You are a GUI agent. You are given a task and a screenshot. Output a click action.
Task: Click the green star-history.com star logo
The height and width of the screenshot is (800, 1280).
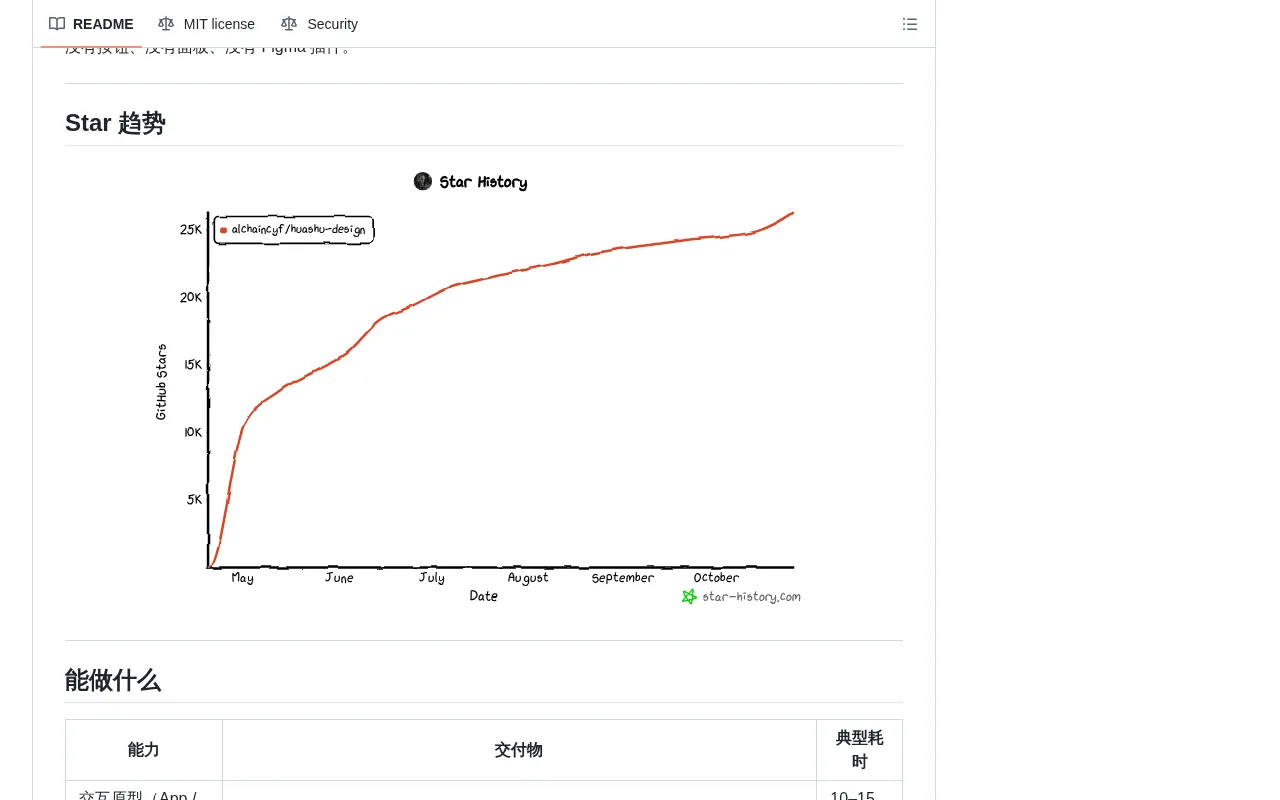[689, 596]
